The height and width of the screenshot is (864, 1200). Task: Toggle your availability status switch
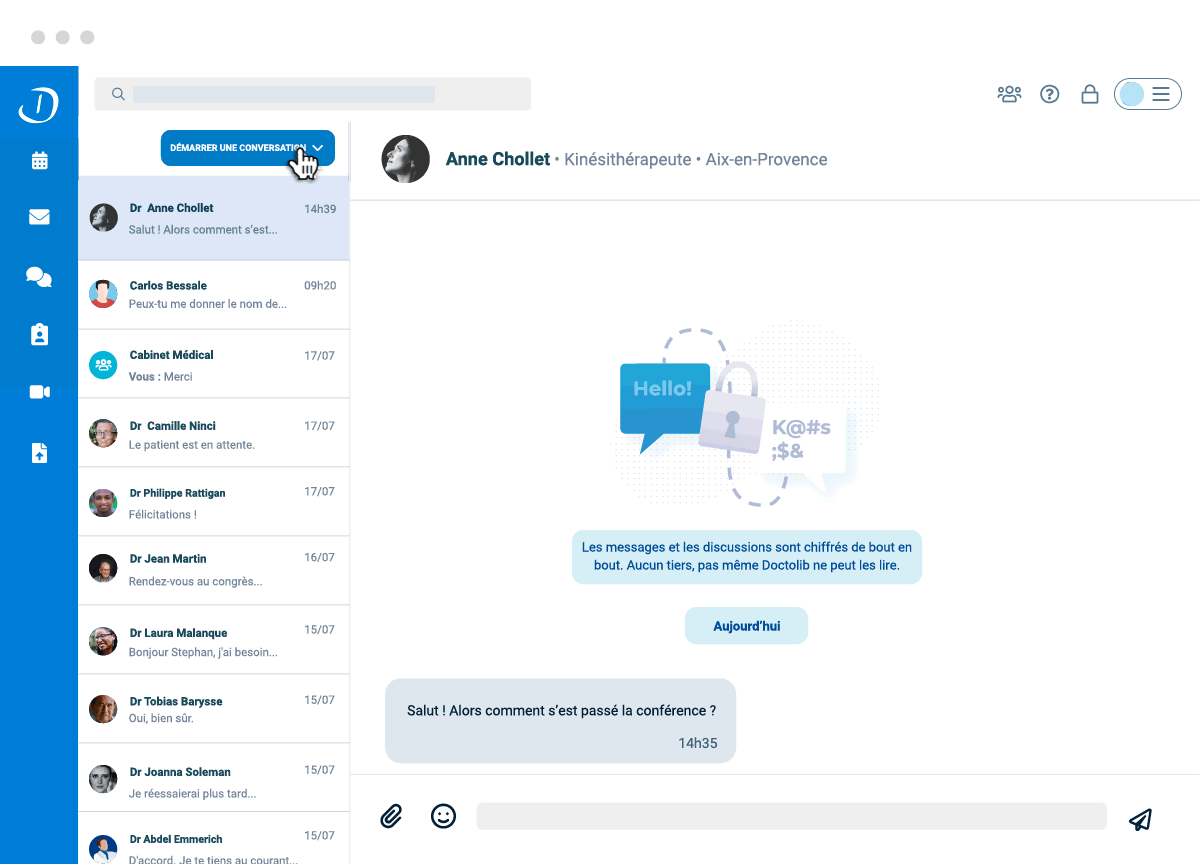[1130, 93]
